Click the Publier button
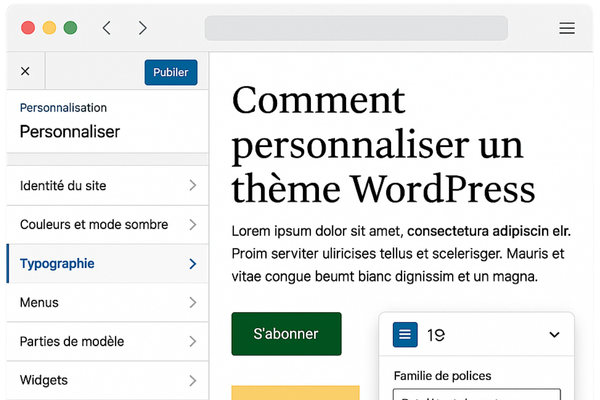Viewport: 600px width, 400px height. pyautogui.click(x=171, y=72)
